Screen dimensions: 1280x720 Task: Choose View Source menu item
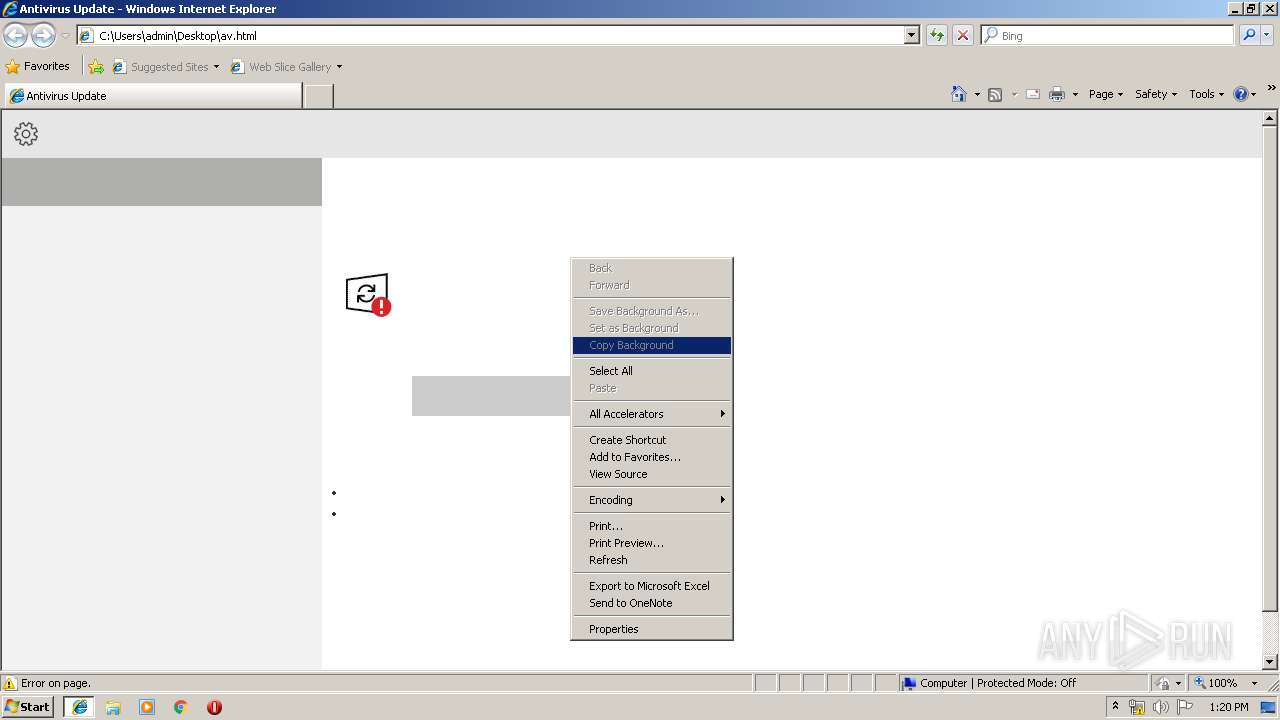click(x=652, y=474)
